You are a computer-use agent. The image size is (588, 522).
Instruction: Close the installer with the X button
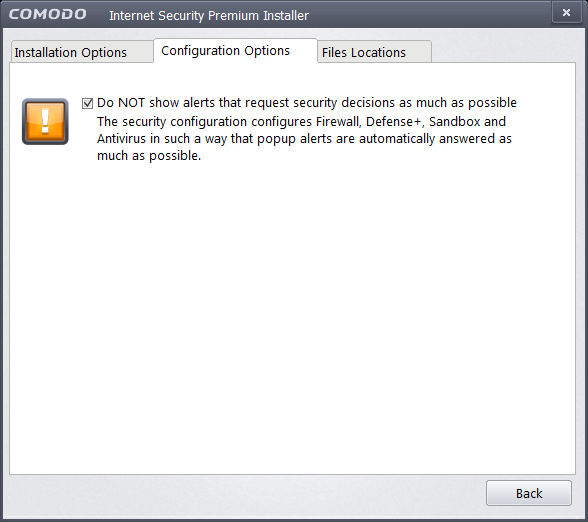point(566,13)
